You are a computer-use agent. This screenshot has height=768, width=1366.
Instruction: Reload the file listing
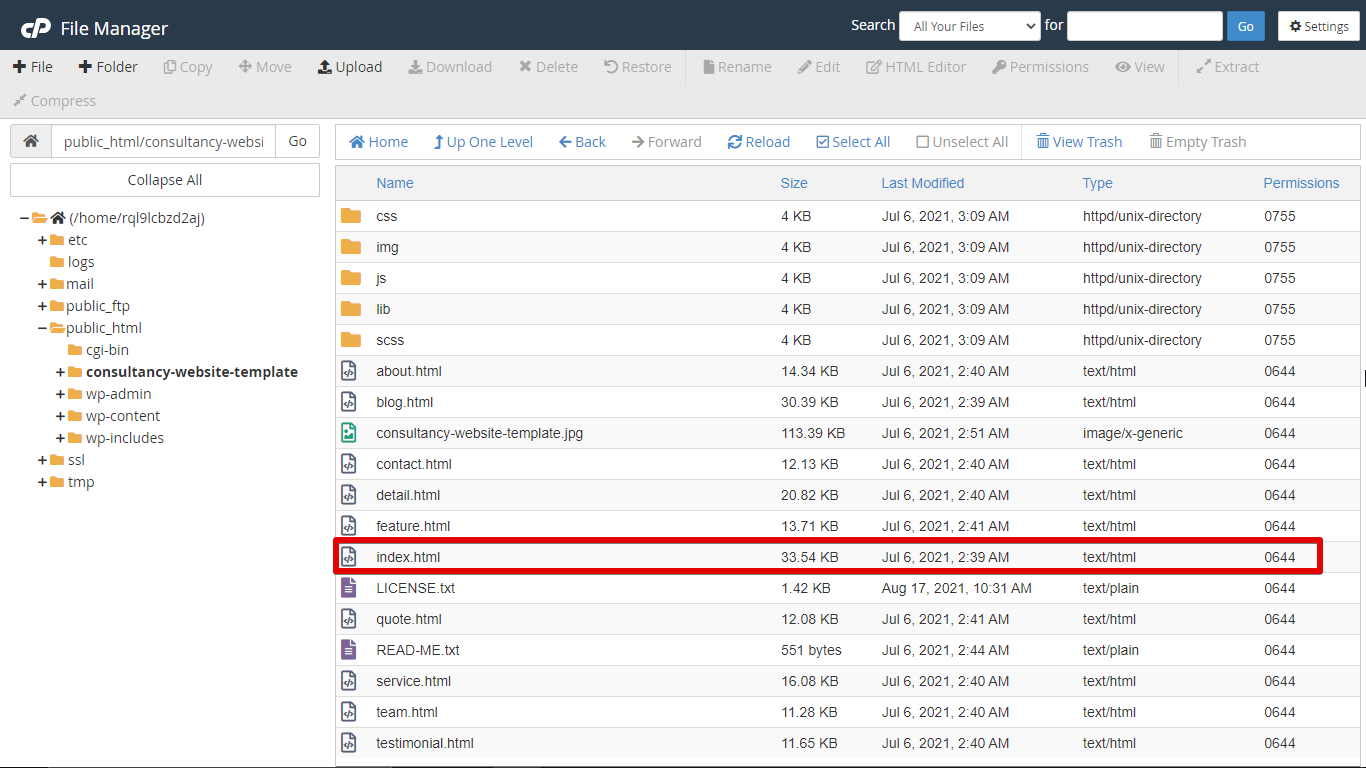click(758, 142)
